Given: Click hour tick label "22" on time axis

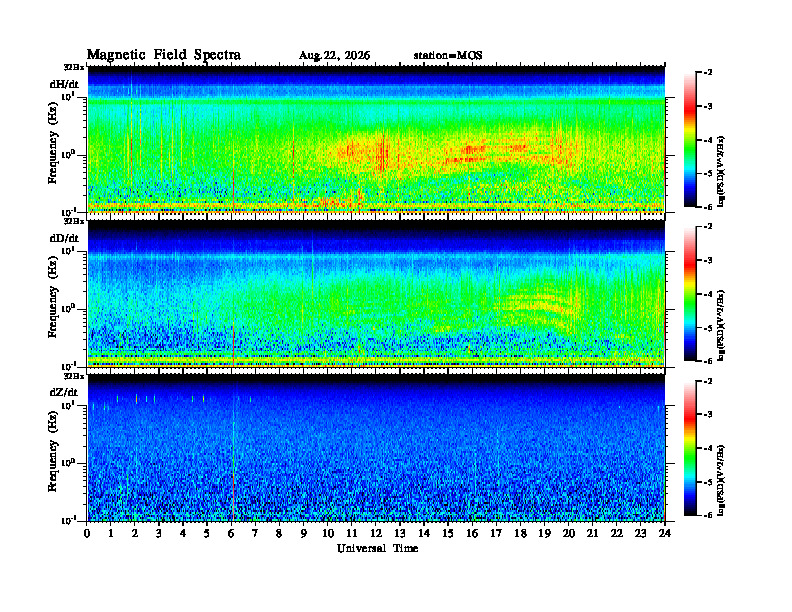Looking at the screenshot, I should (617, 533).
